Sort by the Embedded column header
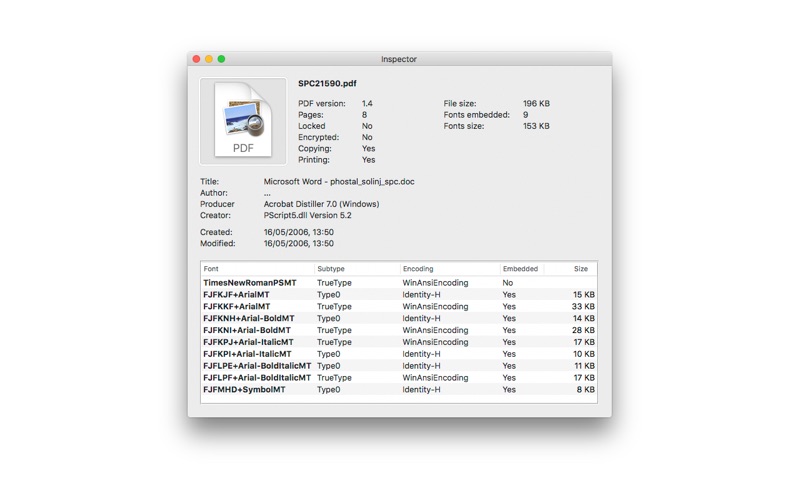 click(x=521, y=269)
